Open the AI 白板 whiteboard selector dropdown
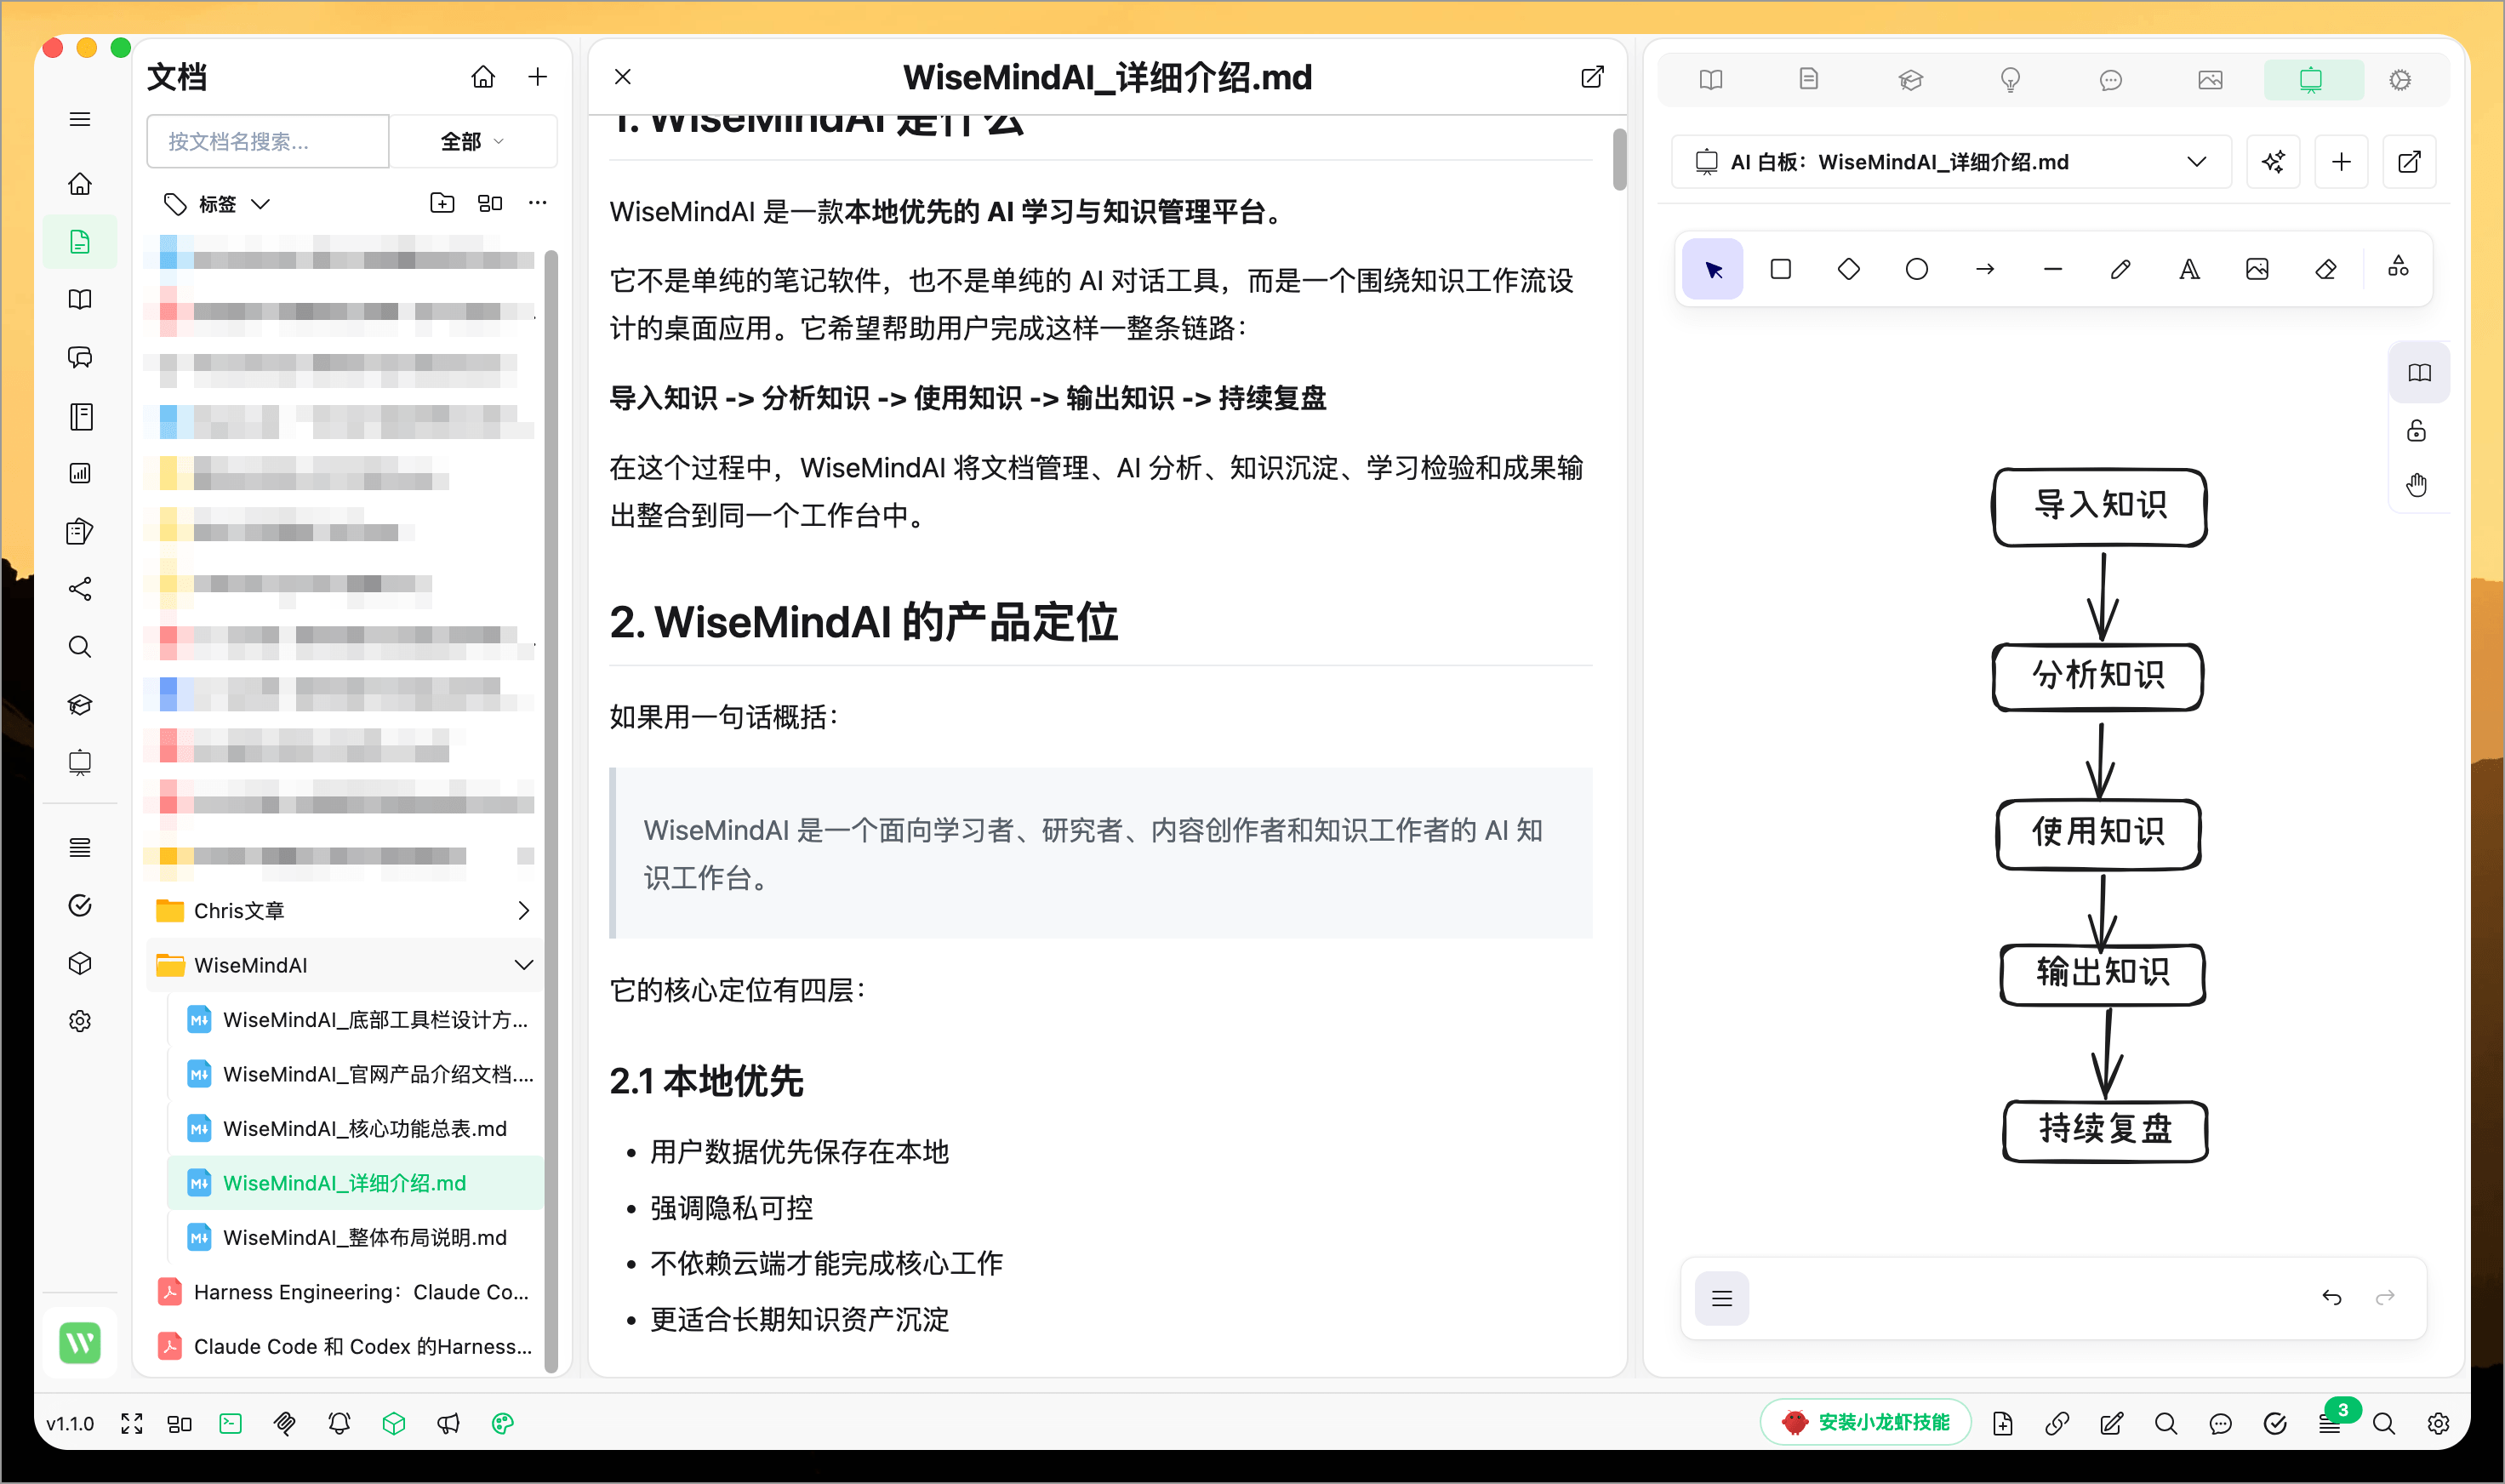This screenshot has width=2505, height=1484. point(1951,162)
